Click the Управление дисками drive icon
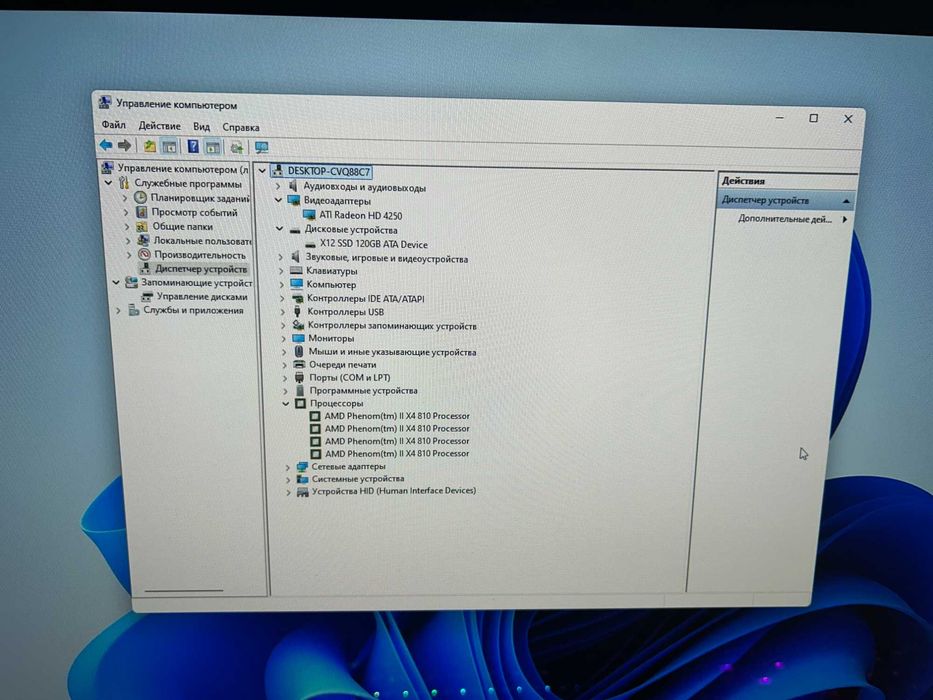 pyautogui.click(x=146, y=296)
